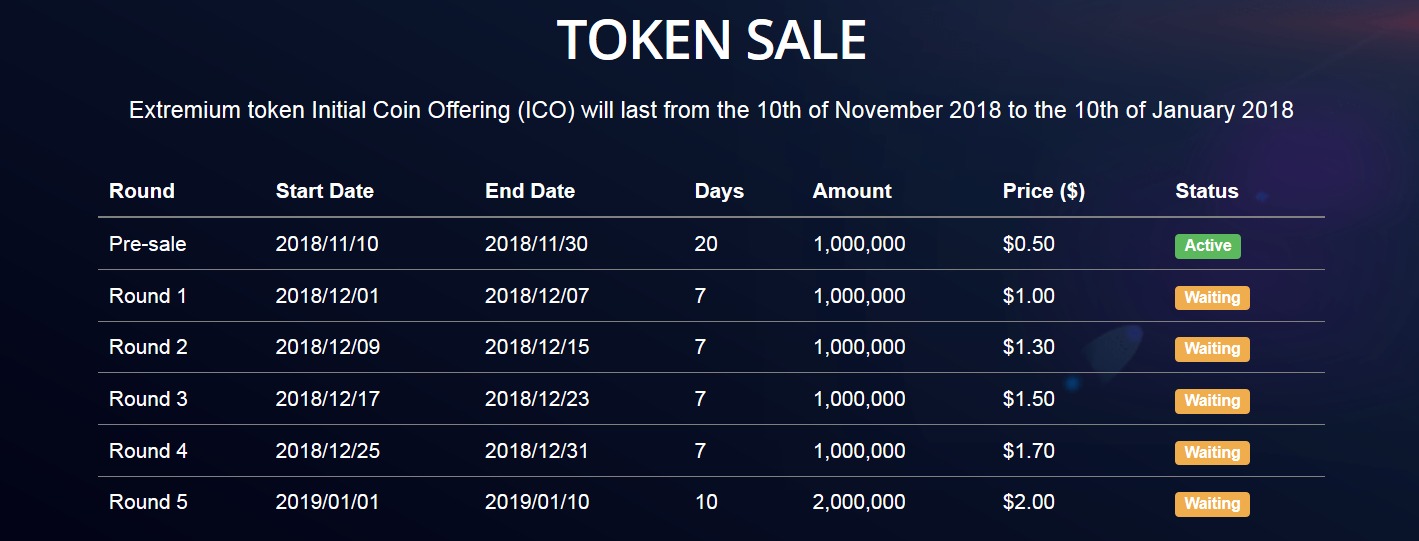Click the Waiting badge for Round 5
The width and height of the screenshot is (1419, 541).
tap(1212, 504)
